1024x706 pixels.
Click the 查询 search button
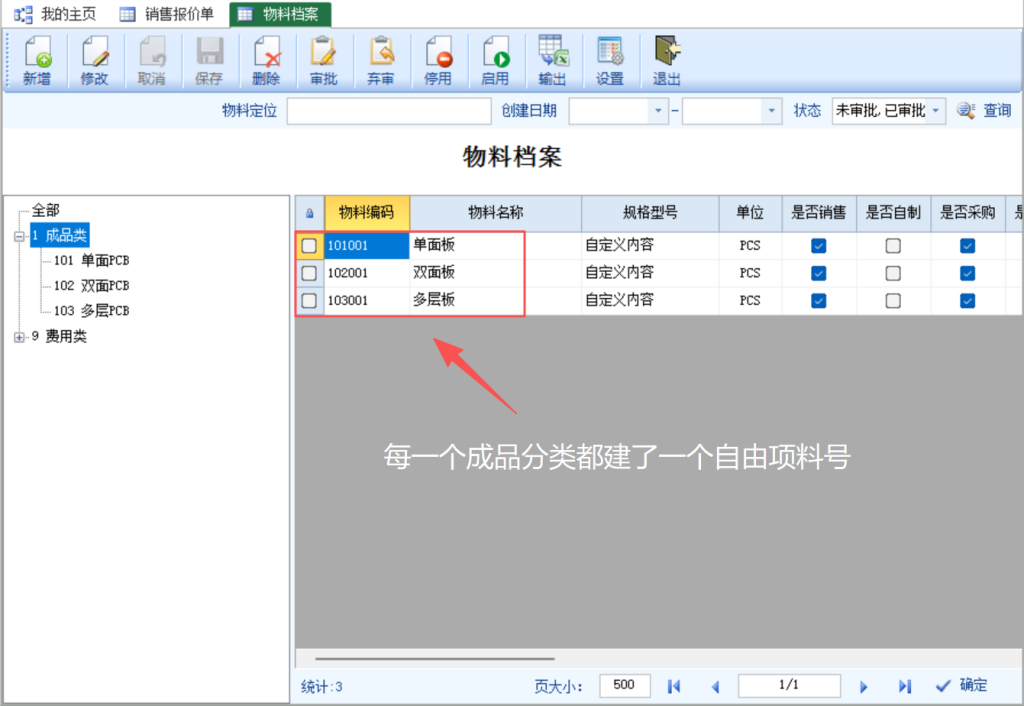click(x=984, y=111)
